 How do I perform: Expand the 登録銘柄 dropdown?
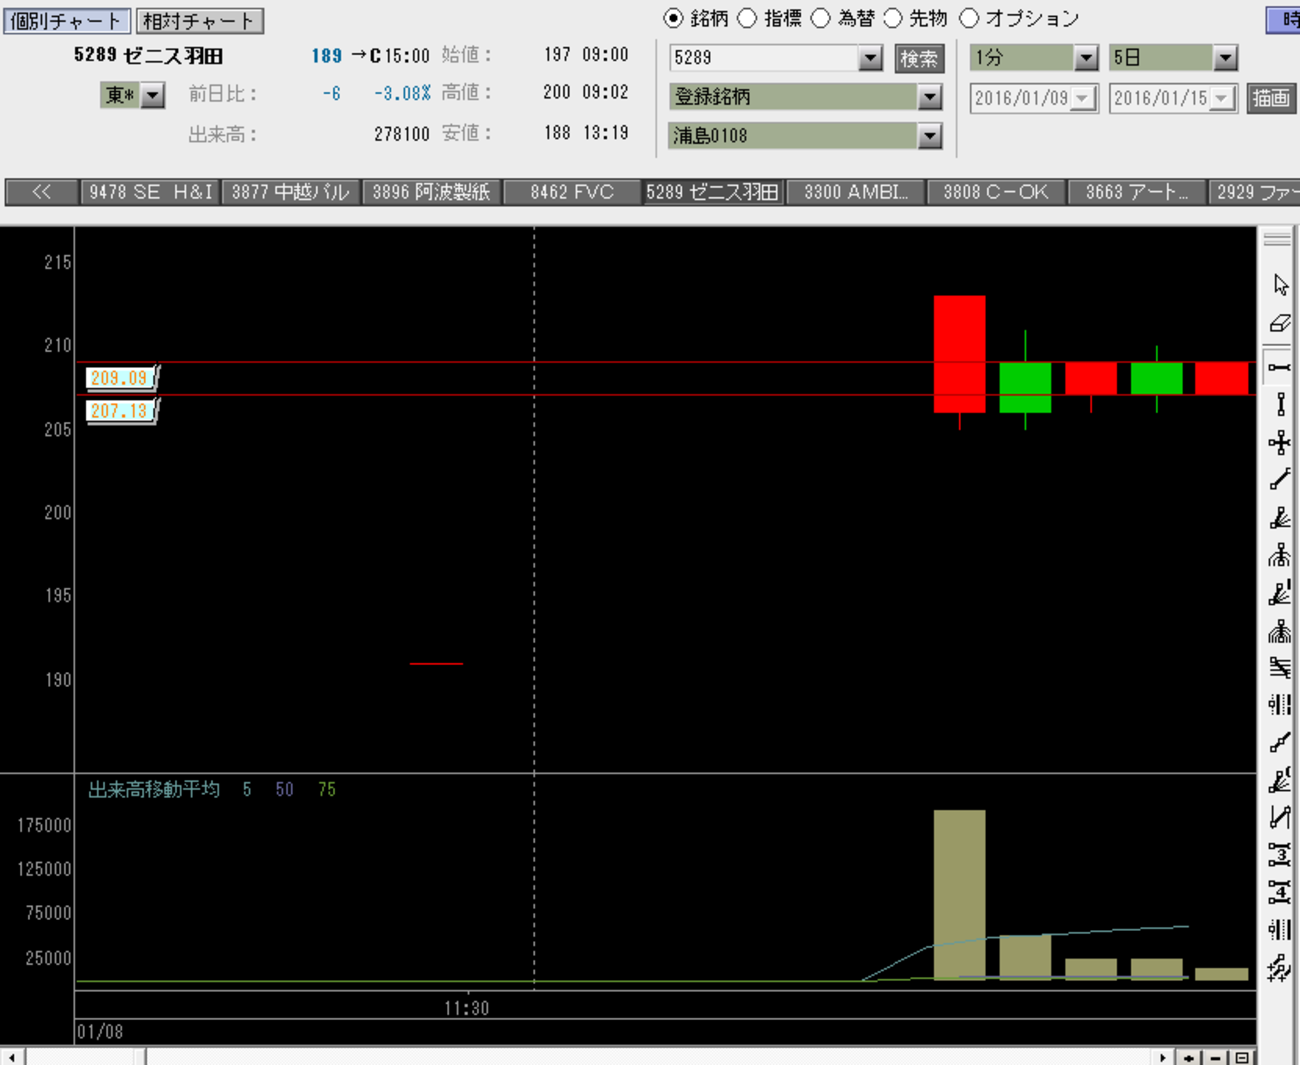(x=930, y=97)
